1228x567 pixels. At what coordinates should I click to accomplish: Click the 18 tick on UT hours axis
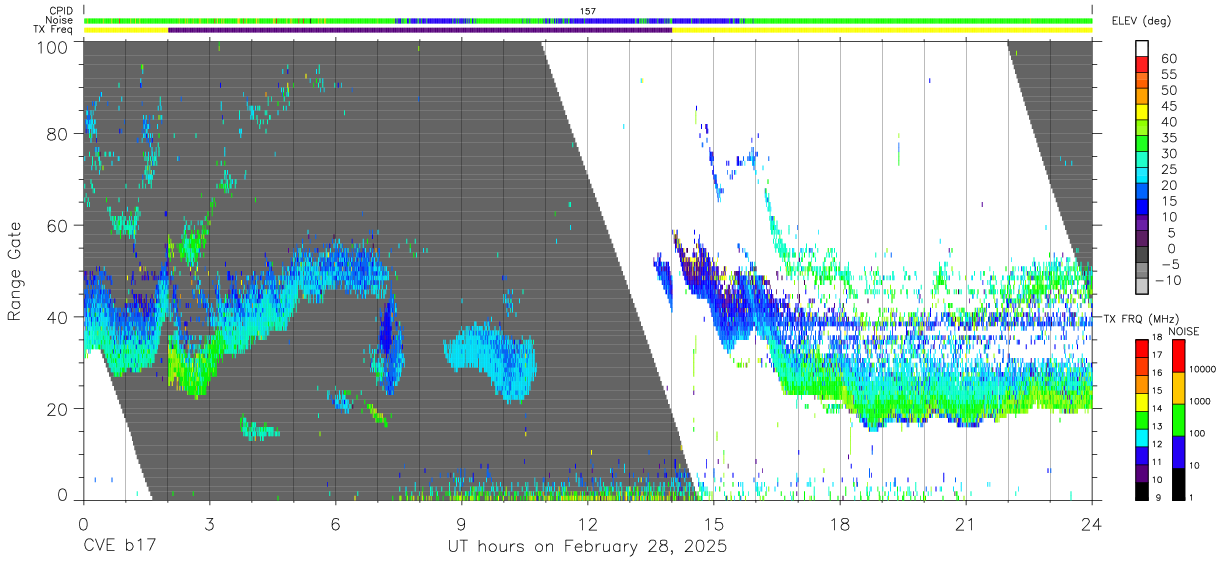pos(840,524)
